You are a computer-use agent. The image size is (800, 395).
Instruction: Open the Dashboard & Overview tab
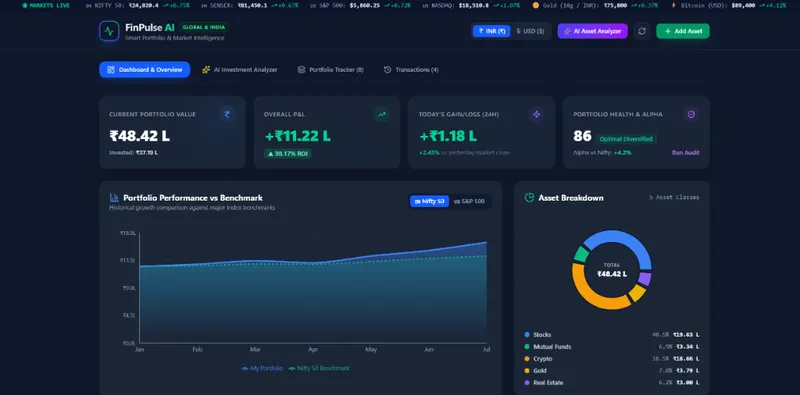tap(144, 70)
